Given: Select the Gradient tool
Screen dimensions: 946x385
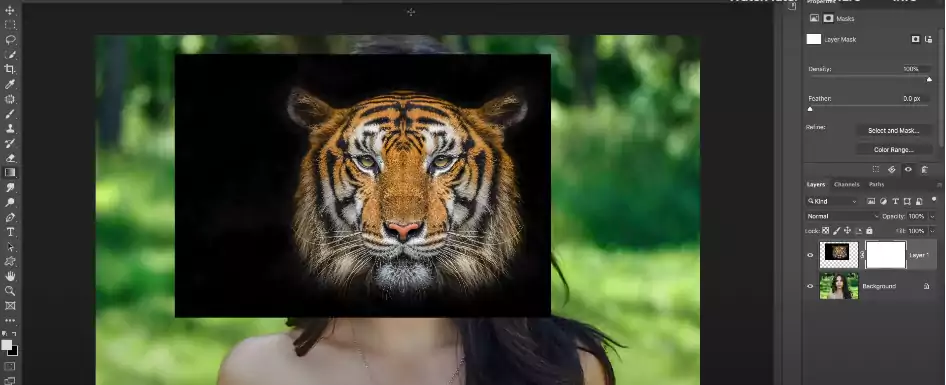Looking at the screenshot, I should point(10,173).
